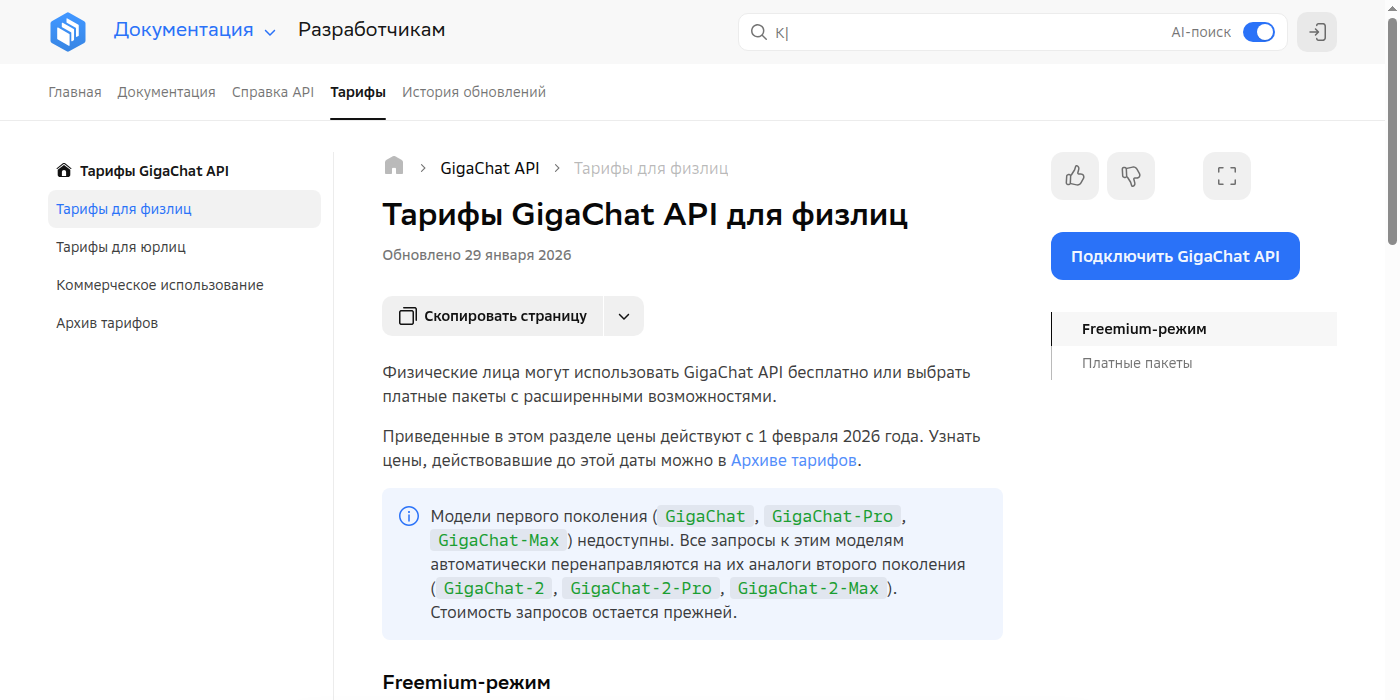
Task: Open the search by clicking the magnifier icon
Action: pos(760,32)
